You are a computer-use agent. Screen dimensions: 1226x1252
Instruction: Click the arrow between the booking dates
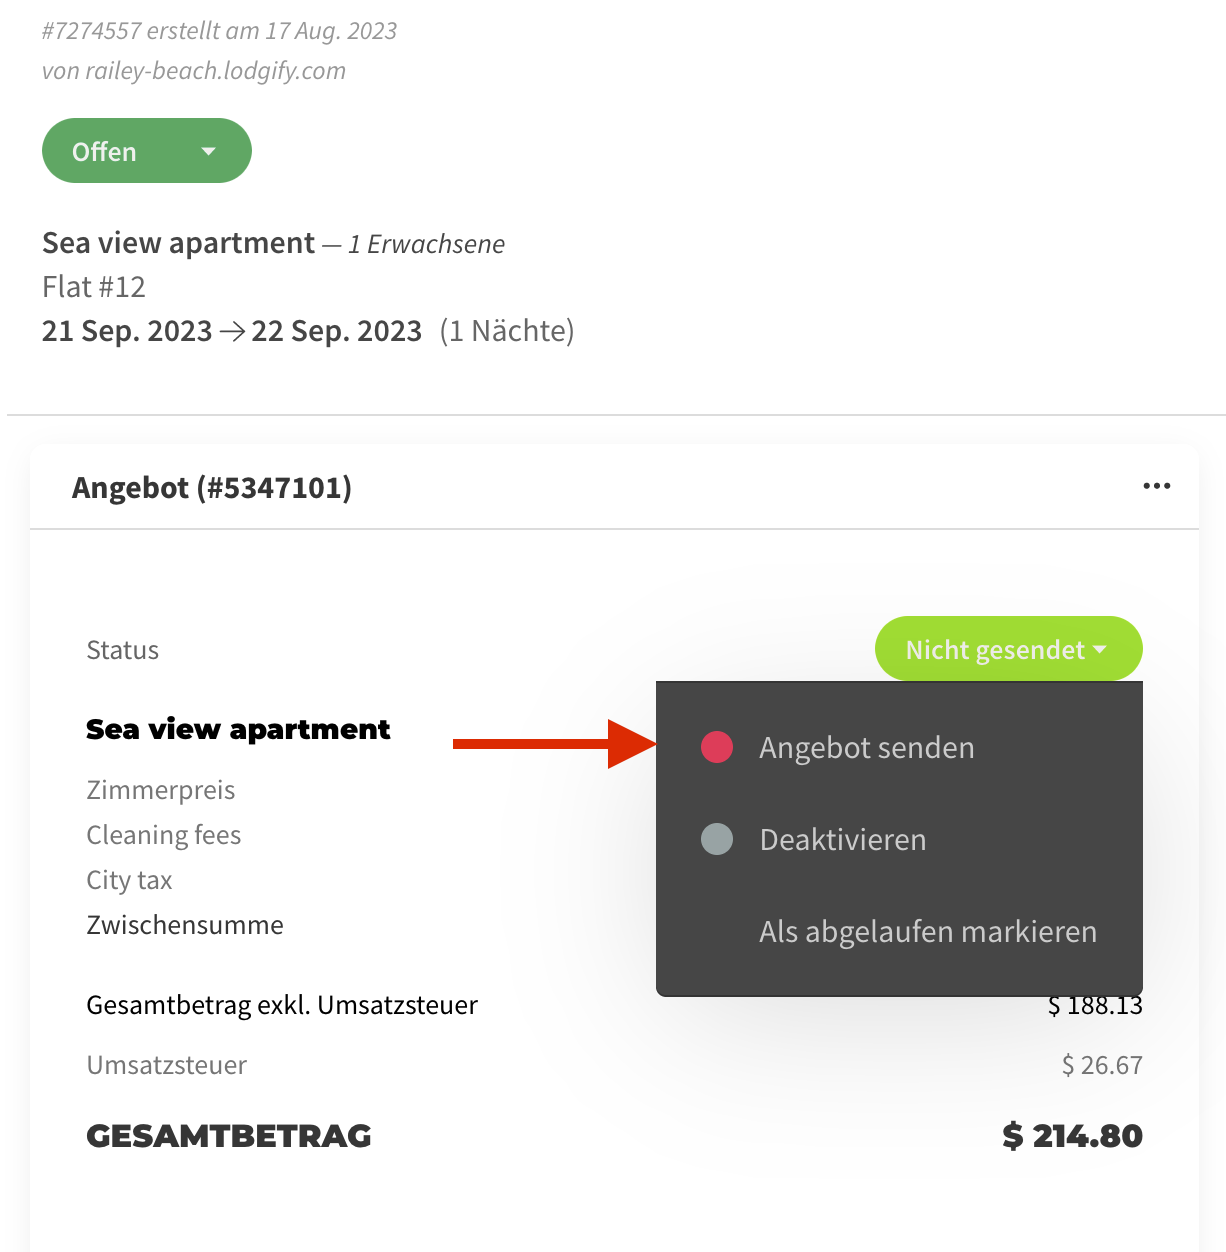pos(231,328)
